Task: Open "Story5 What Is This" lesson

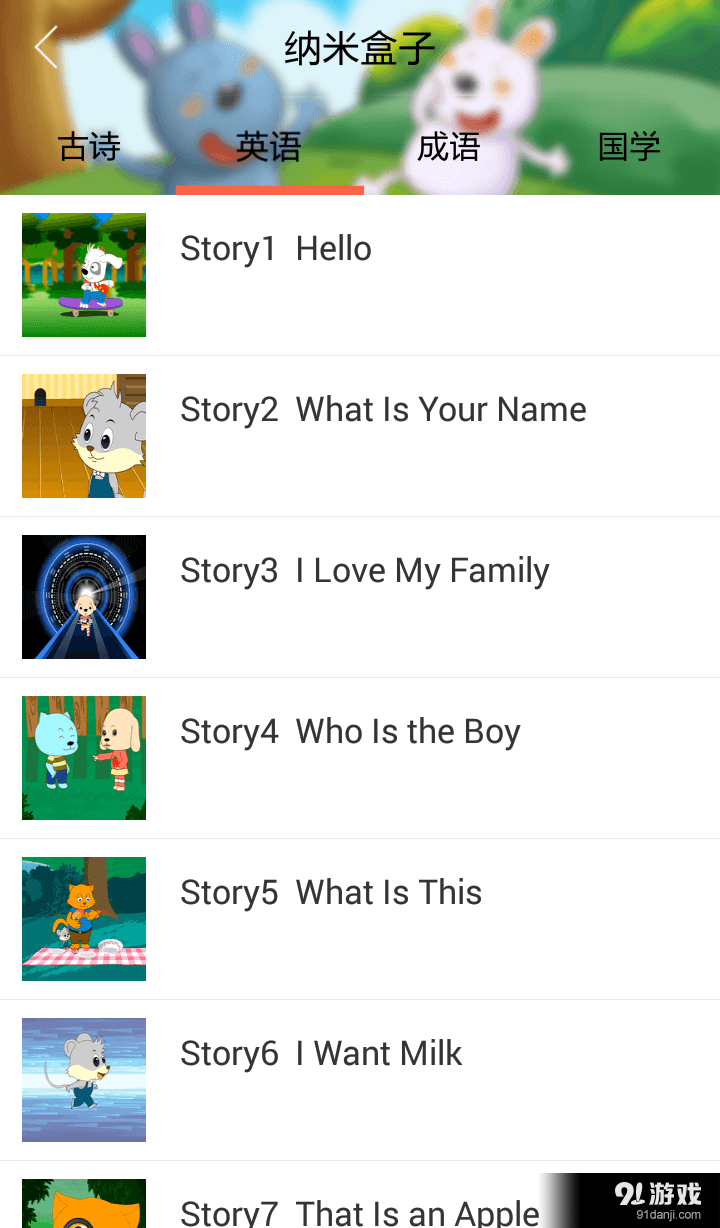Action: (331, 893)
